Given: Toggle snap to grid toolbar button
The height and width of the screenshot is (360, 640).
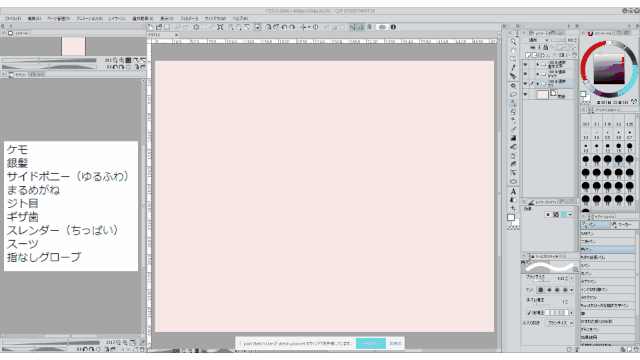Looking at the screenshot, I should (x=369, y=27).
